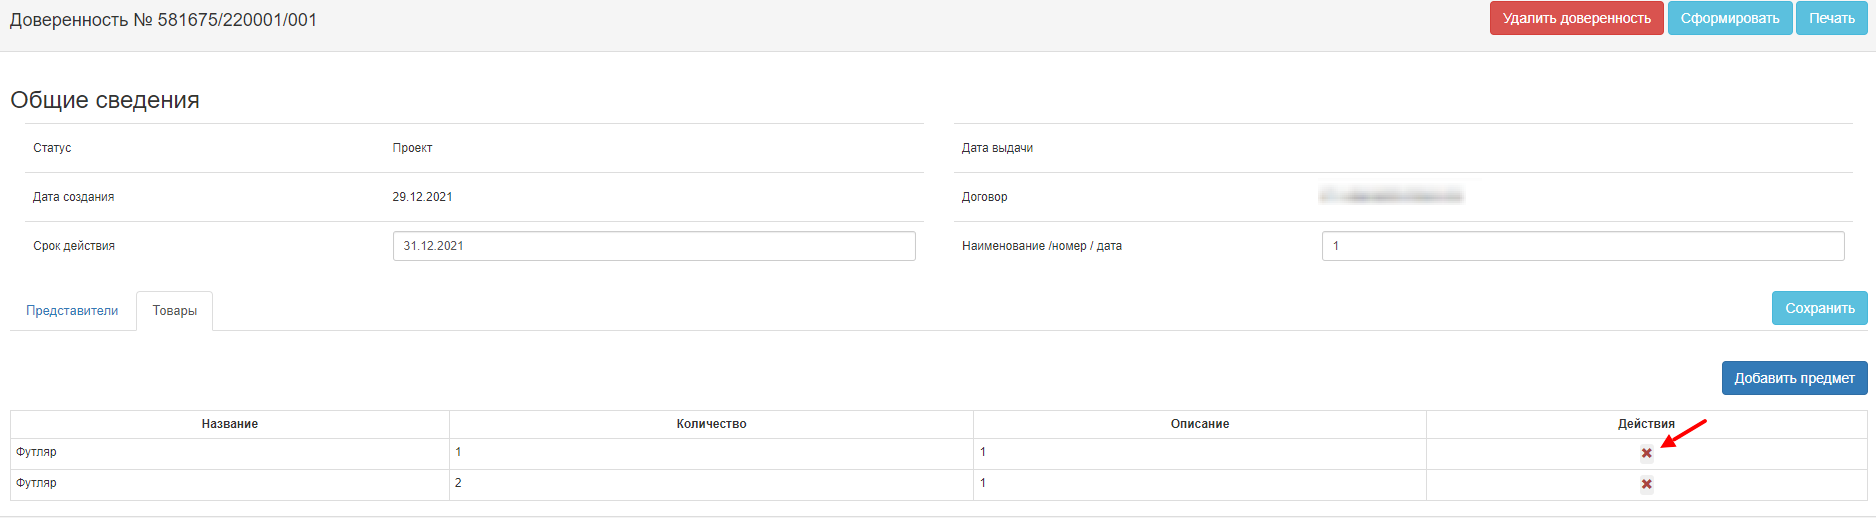The height and width of the screenshot is (518, 1876).
Task: Delete the first Футляр row with quantity 1
Action: click(x=1646, y=454)
